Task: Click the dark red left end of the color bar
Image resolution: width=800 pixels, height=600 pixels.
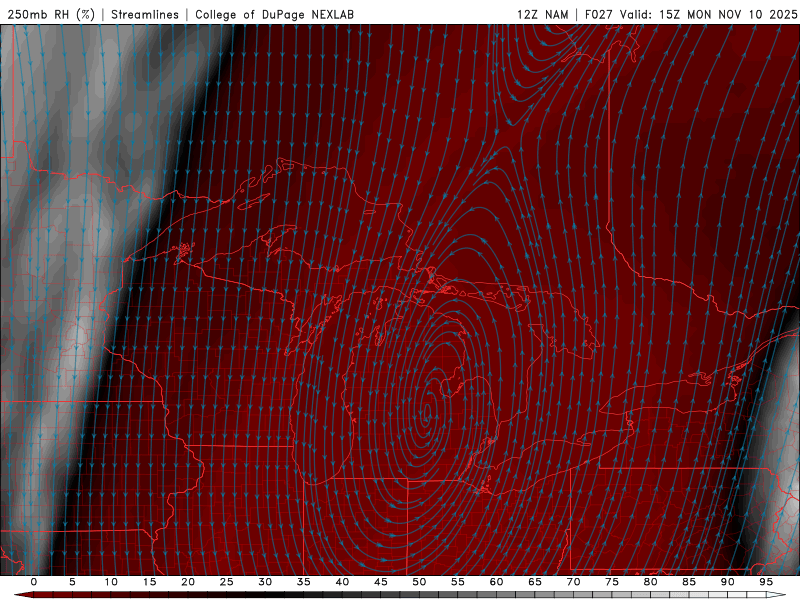Action: click(23, 595)
